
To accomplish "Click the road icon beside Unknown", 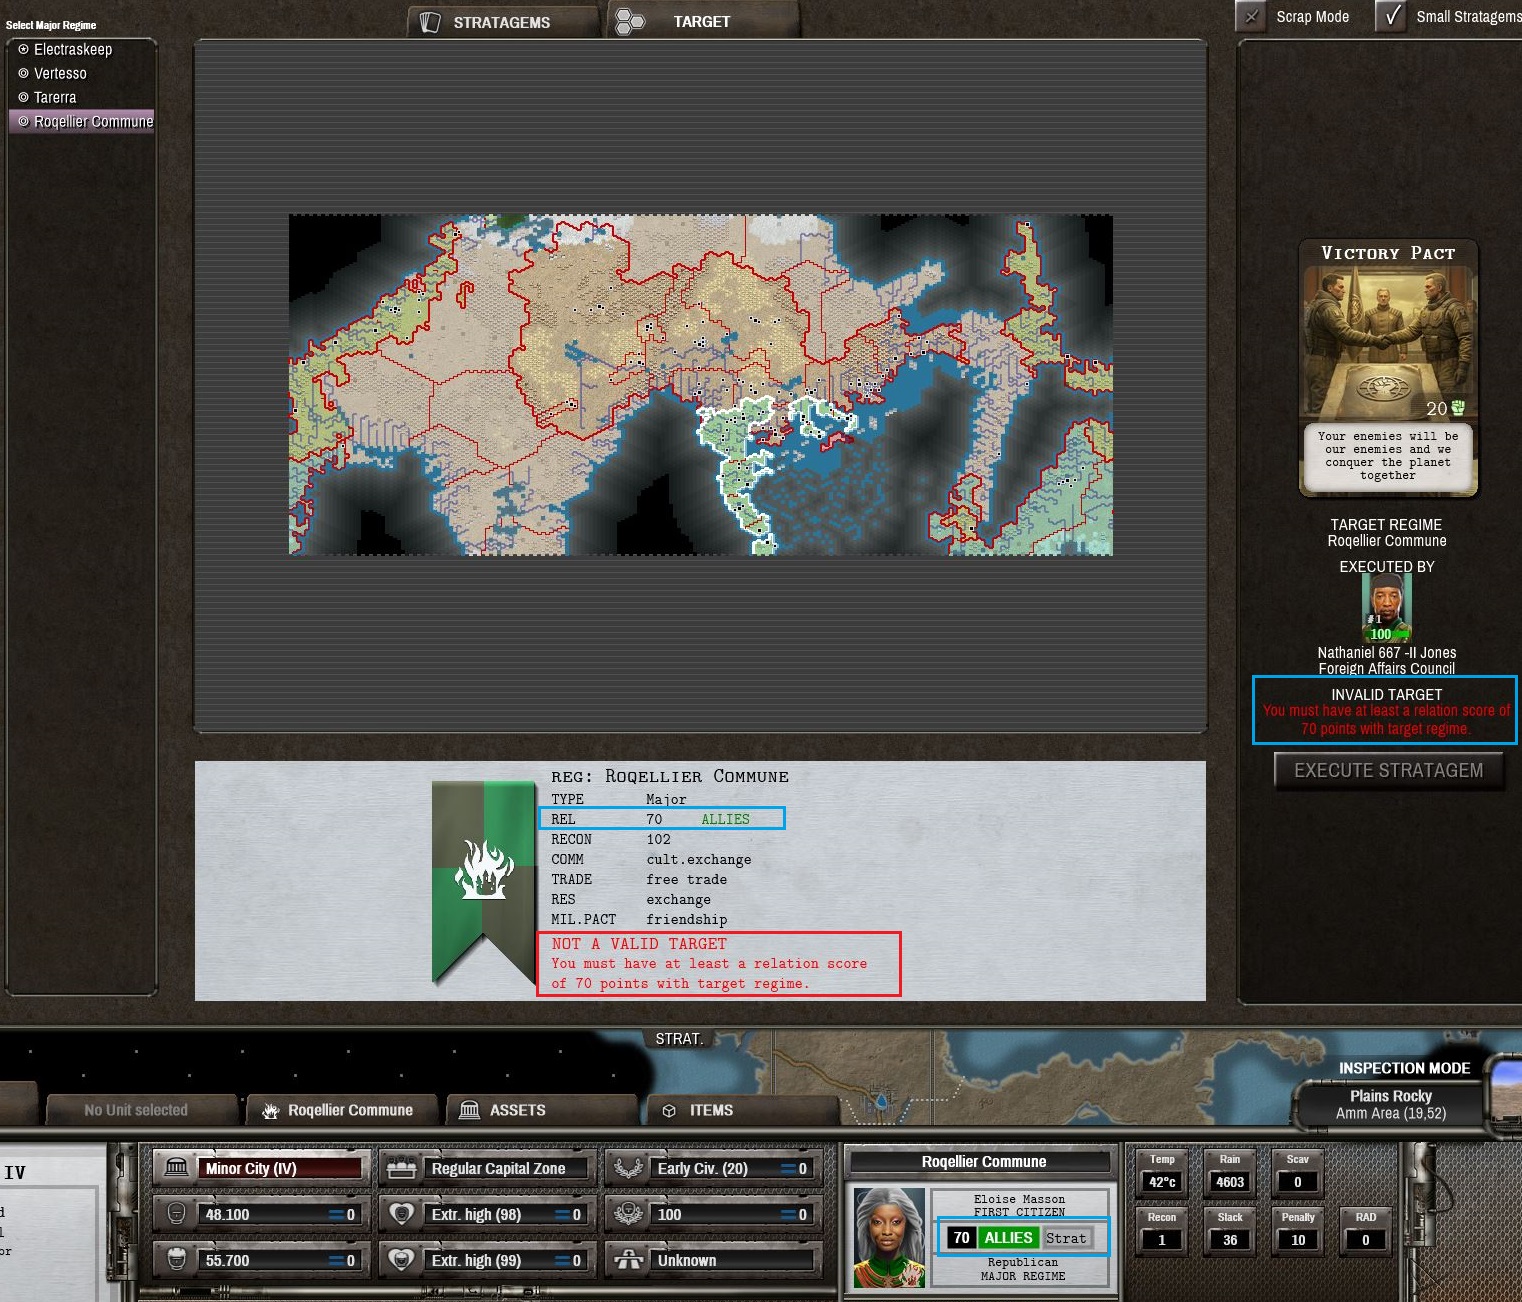I will (628, 1260).
